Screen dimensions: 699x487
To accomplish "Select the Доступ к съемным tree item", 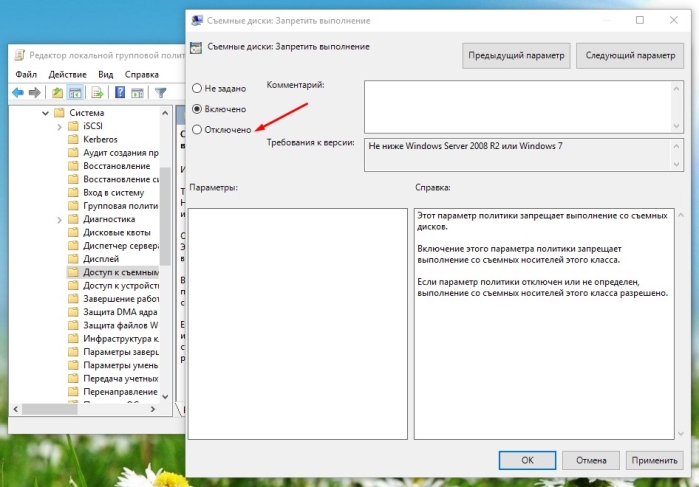I will point(120,272).
